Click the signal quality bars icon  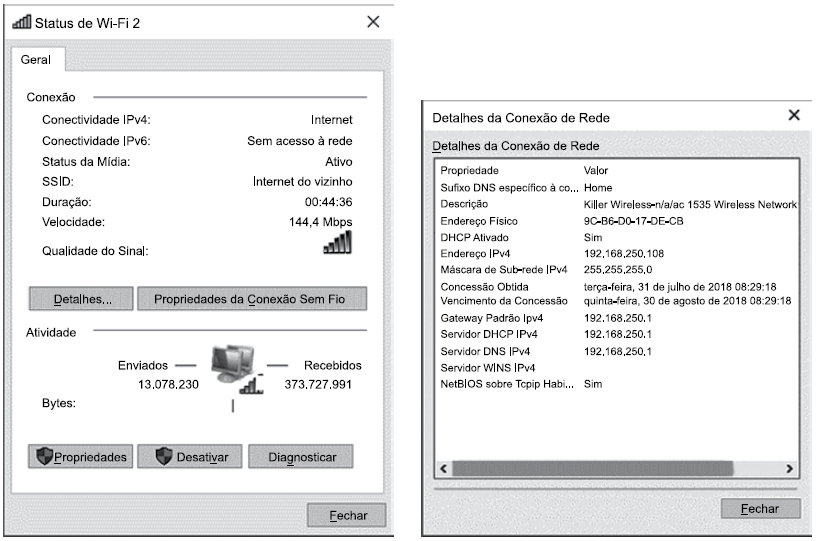[339, 243]
